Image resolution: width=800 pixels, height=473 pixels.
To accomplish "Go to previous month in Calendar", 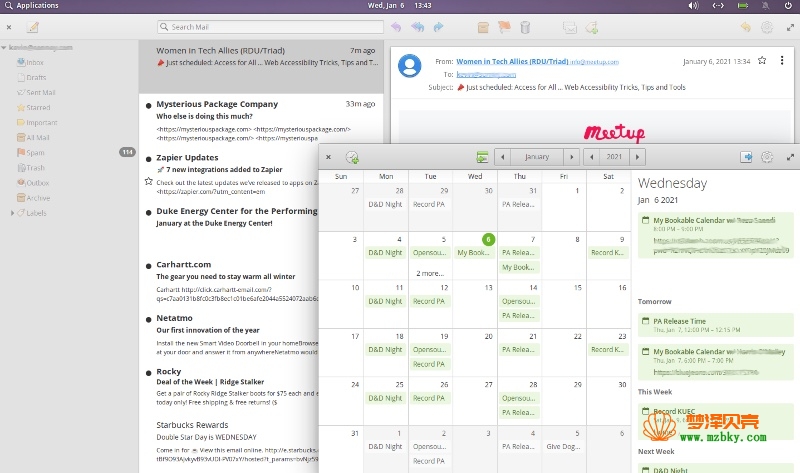I will [503, 157].
